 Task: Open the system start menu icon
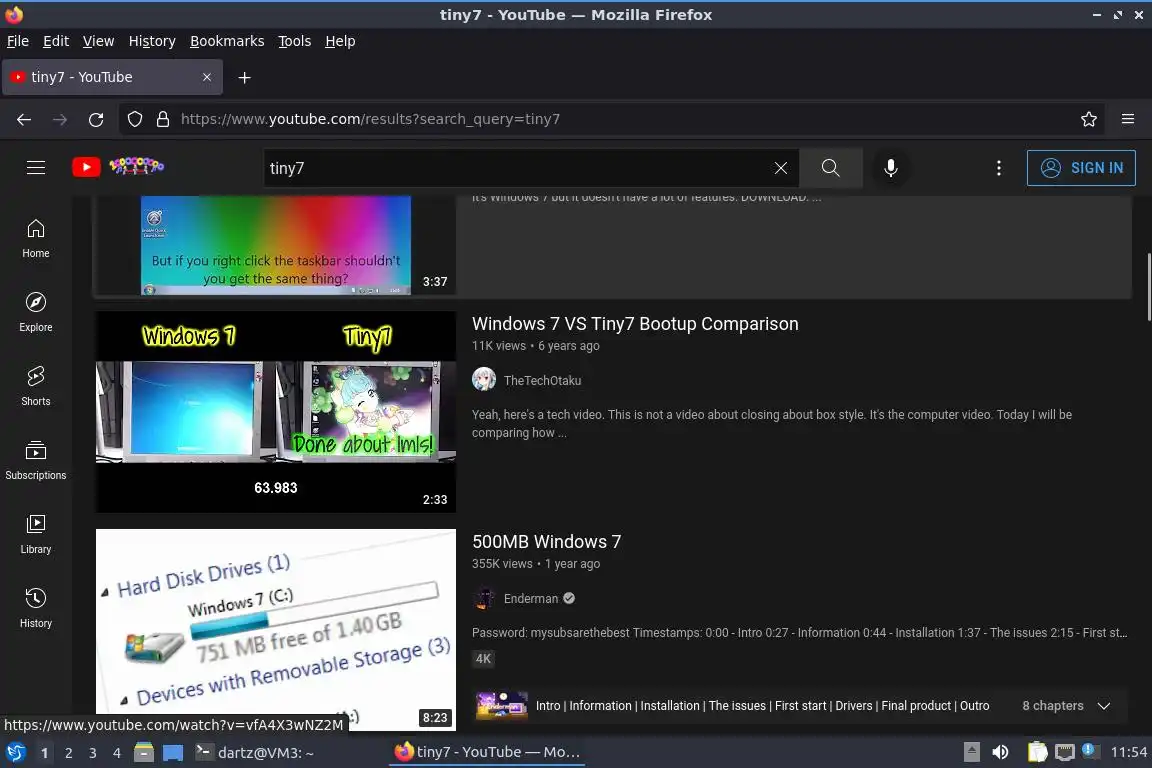click(16, 752)
